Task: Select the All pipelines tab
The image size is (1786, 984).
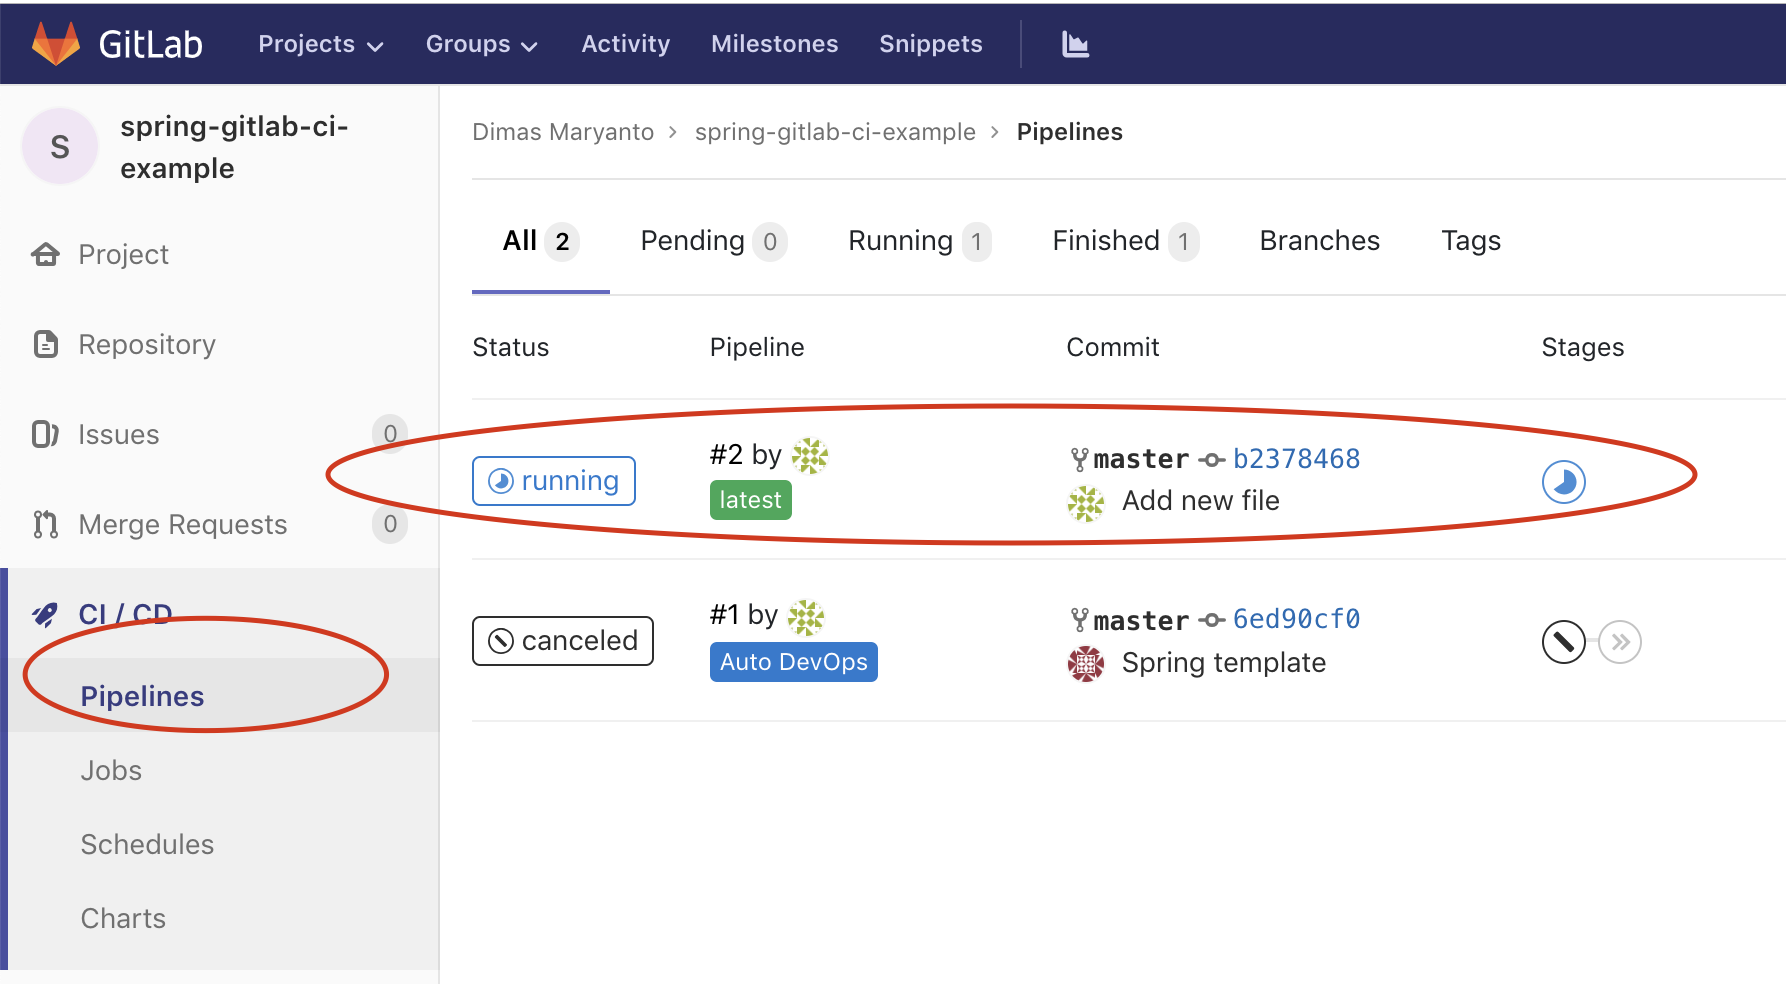Action: click(541, 241)
